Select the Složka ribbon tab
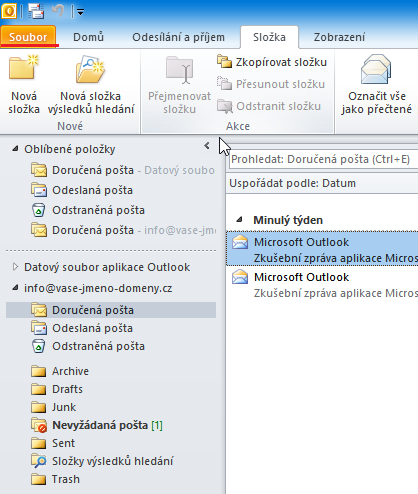 (x=269, y=37)
